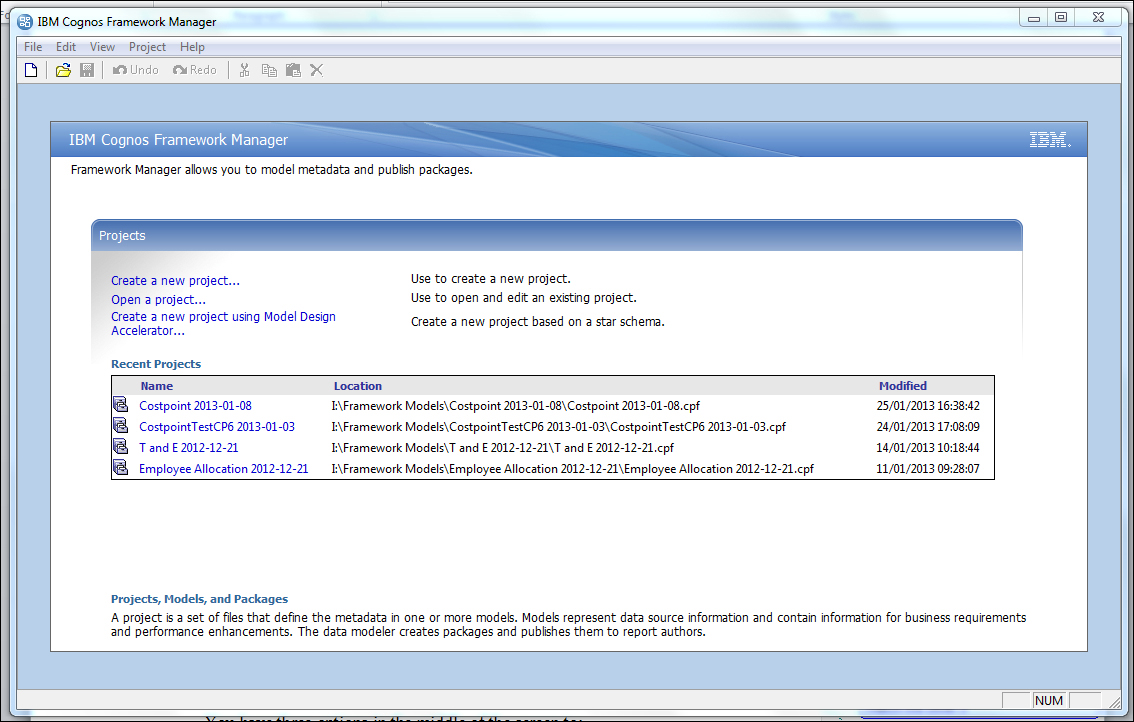Click the Employee Allocation 2012-12-21 project icon
Screen dimensions: 1134x722
pyautogui.click(x=120, y=468)
